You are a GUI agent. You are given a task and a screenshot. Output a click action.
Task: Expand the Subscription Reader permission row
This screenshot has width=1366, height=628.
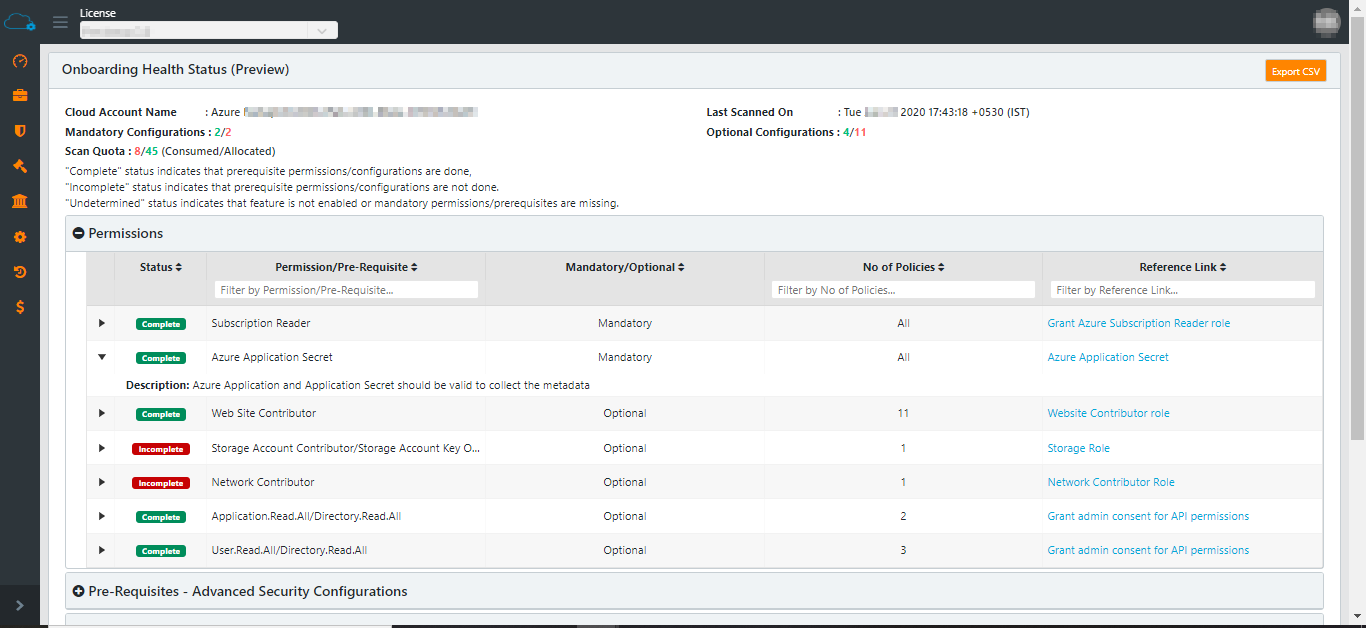[101, 323]
